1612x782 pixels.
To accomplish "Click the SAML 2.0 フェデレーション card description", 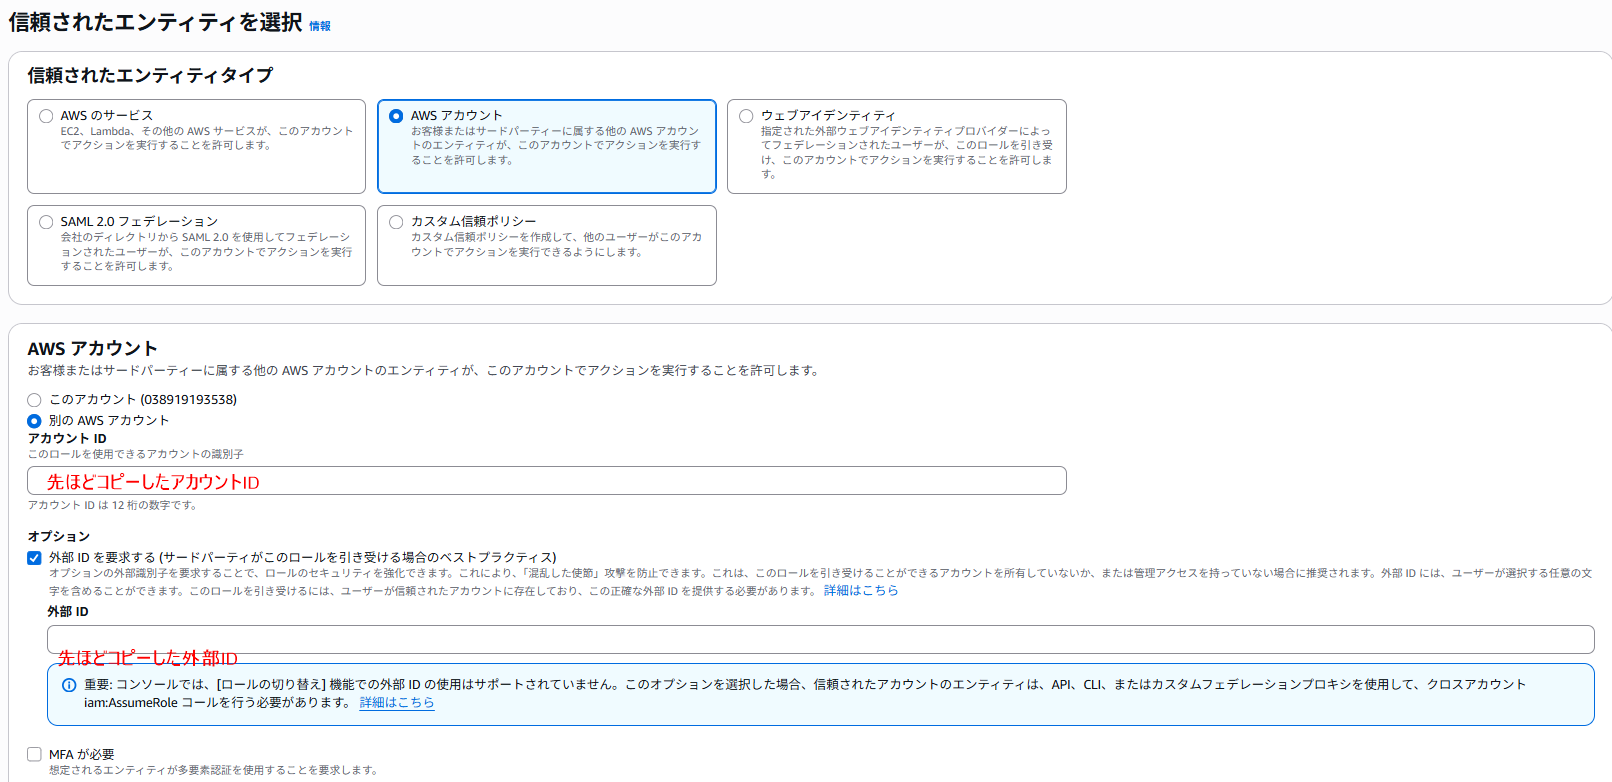I will (x=206, y=252).
